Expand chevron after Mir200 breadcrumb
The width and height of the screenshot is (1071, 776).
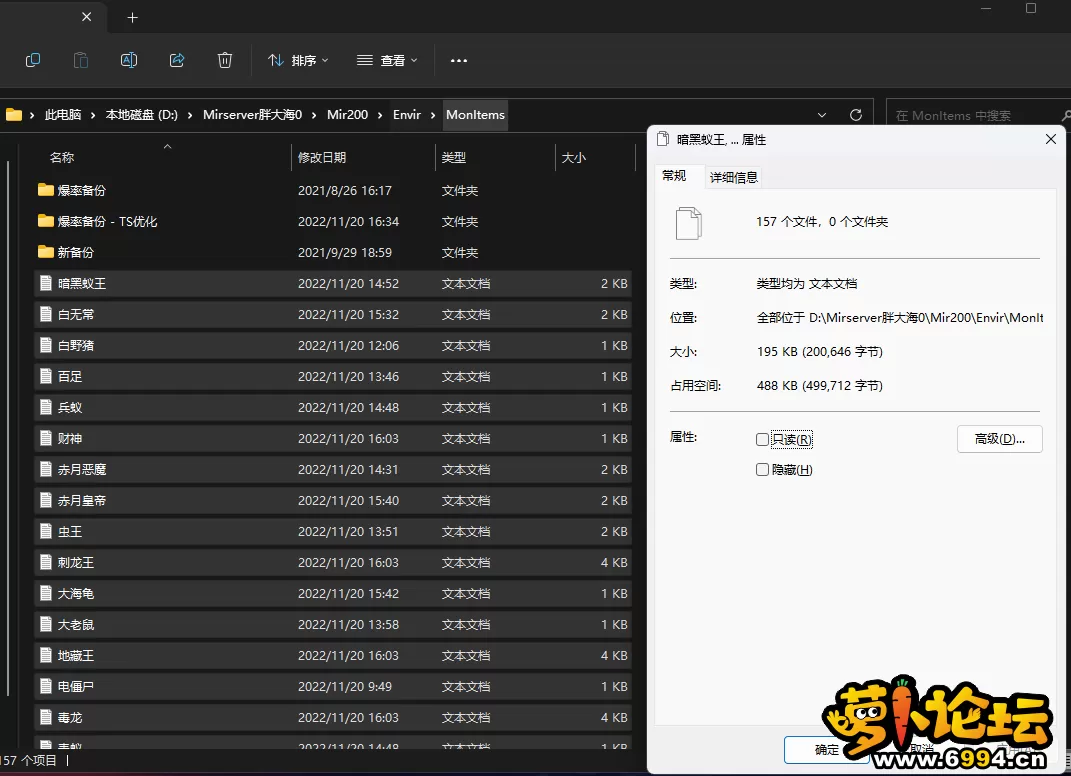(380, 115)
